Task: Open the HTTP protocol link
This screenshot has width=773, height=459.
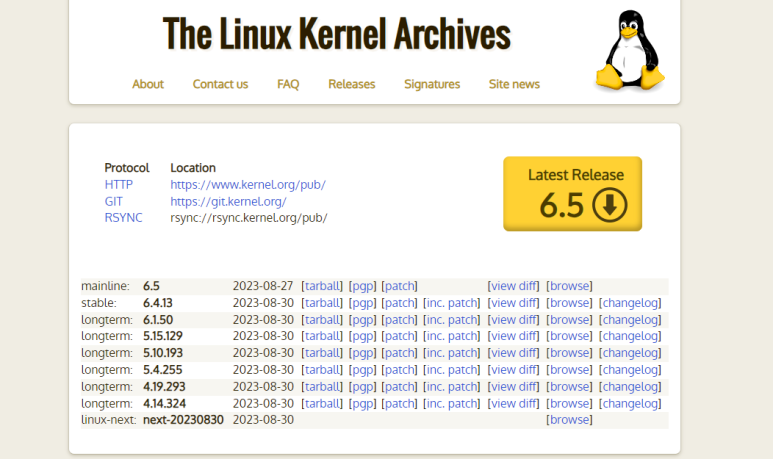Action: [x=118, y=184]
